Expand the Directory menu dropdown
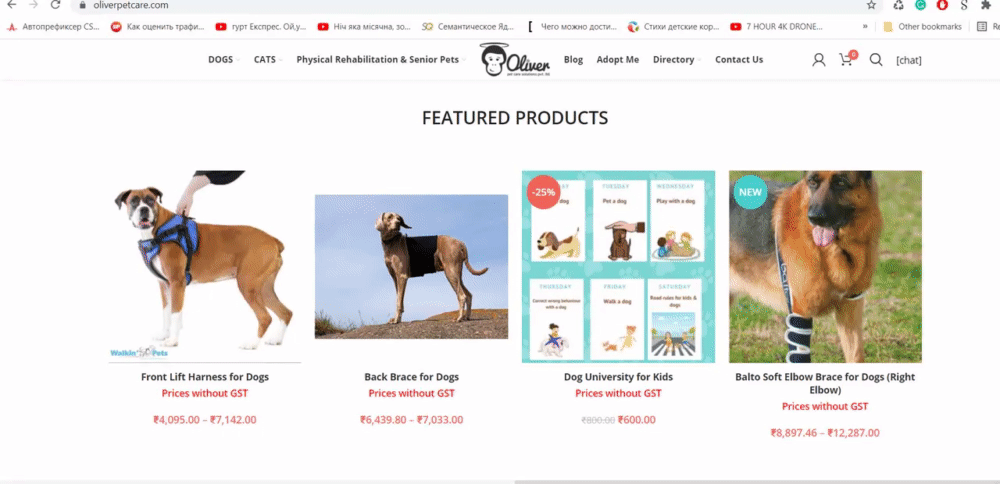1000x484 pixels. pyautogui.click(x=677, y=59)
